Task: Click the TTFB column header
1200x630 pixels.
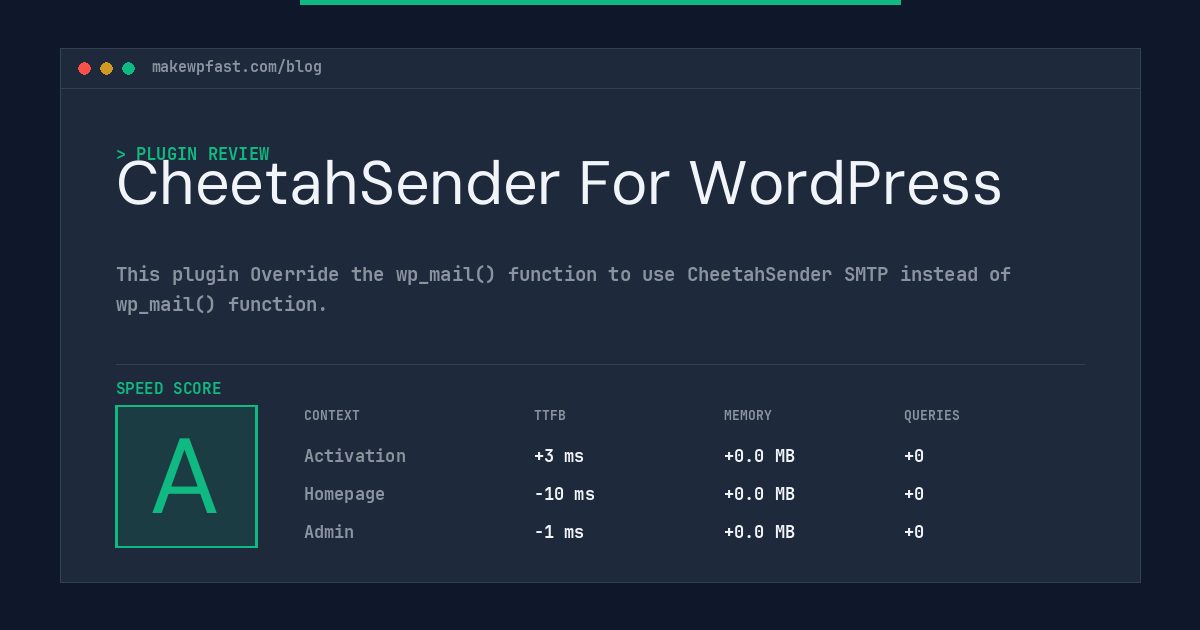Action: pyautogui.click(x=550, y=416)
